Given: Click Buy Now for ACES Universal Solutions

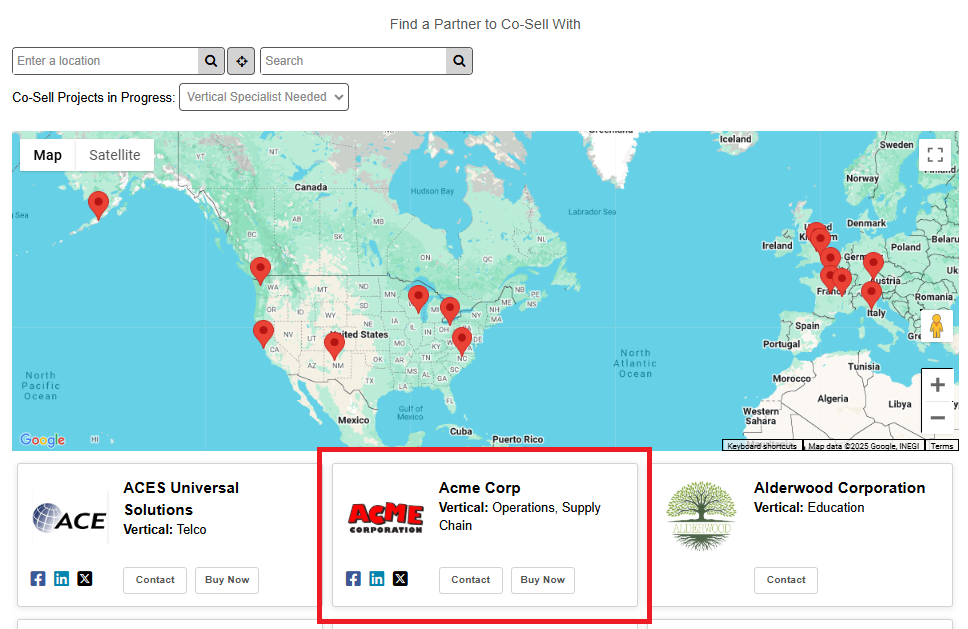Looking at the screenshot, I should pyautogui.click(x=227, y=580).
